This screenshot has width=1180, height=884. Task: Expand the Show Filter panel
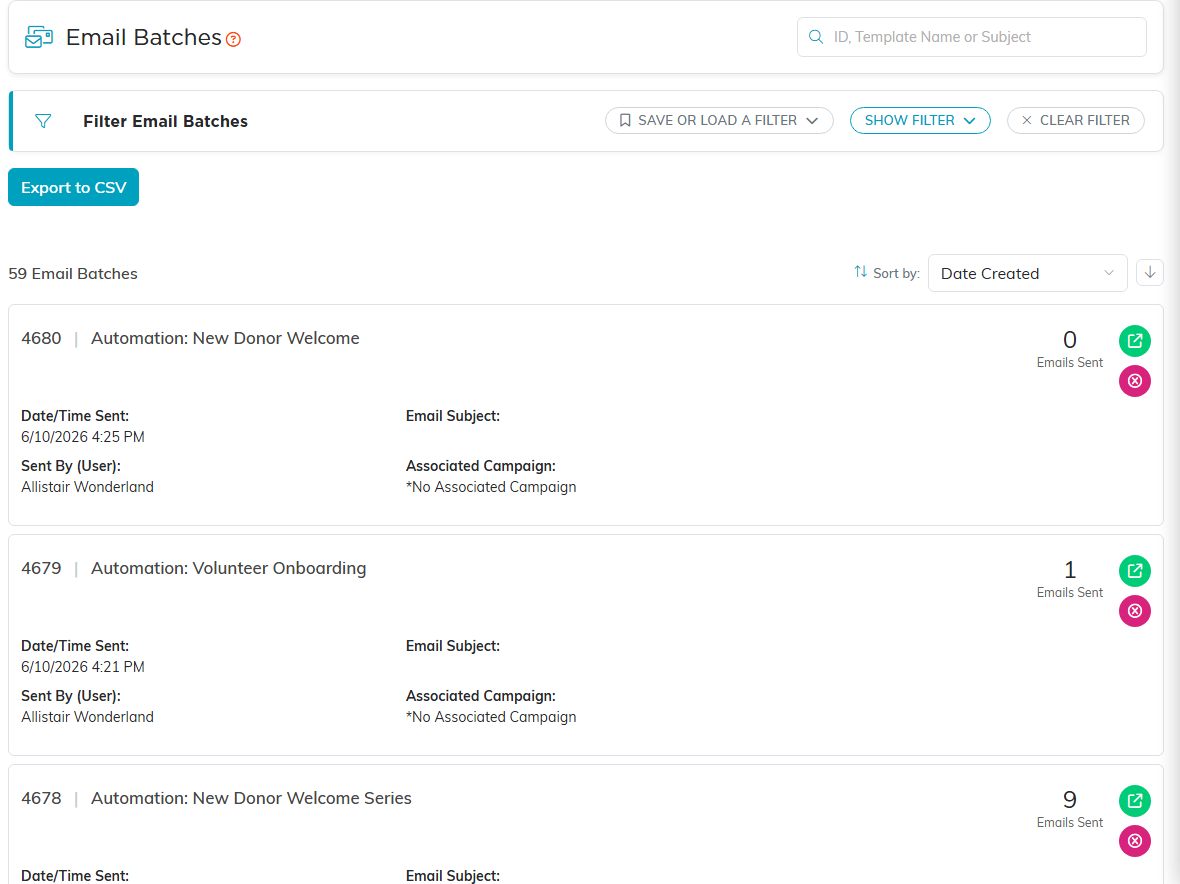tap(920, 120)
